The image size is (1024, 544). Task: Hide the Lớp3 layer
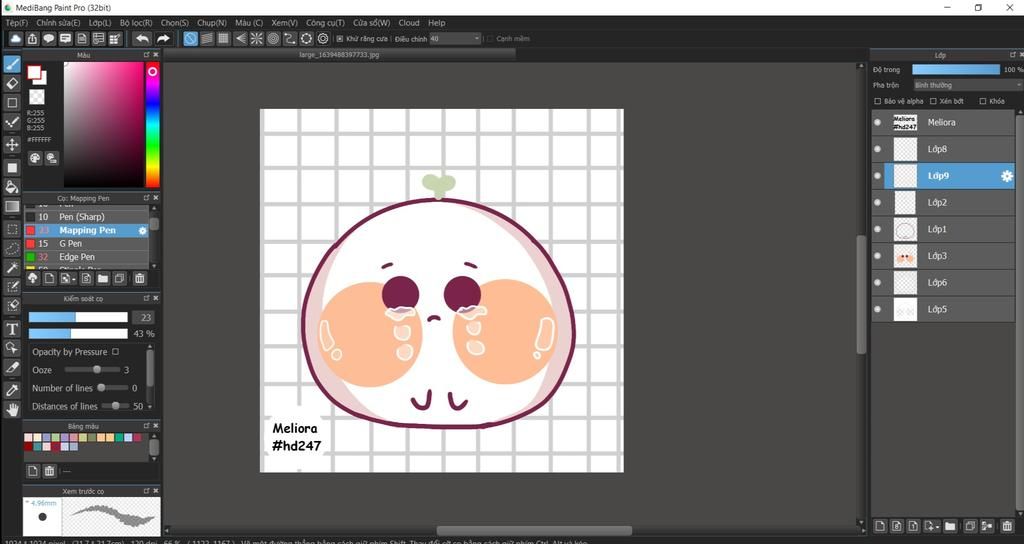point(877,256)
